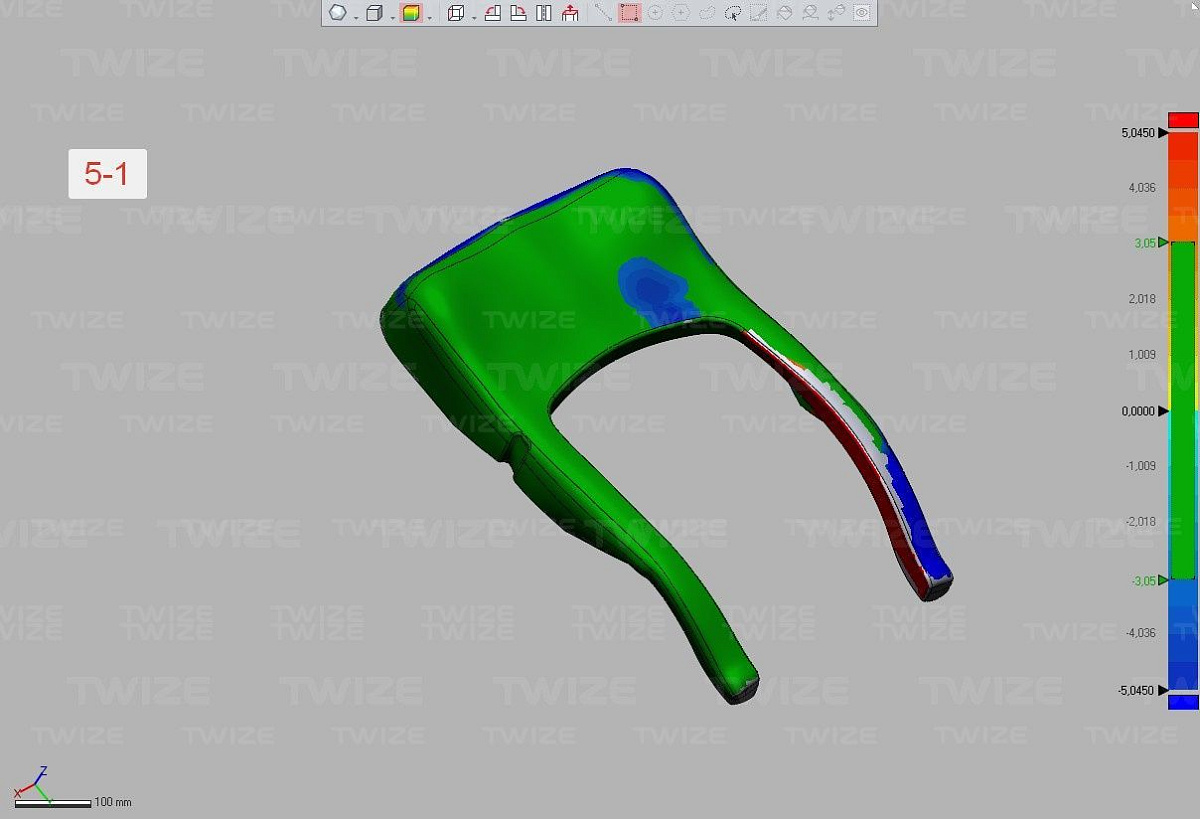Click the green tolerance band in color scale
Image resolution: width=1200 pixels, height=819 pixels.
(1183, 411)
